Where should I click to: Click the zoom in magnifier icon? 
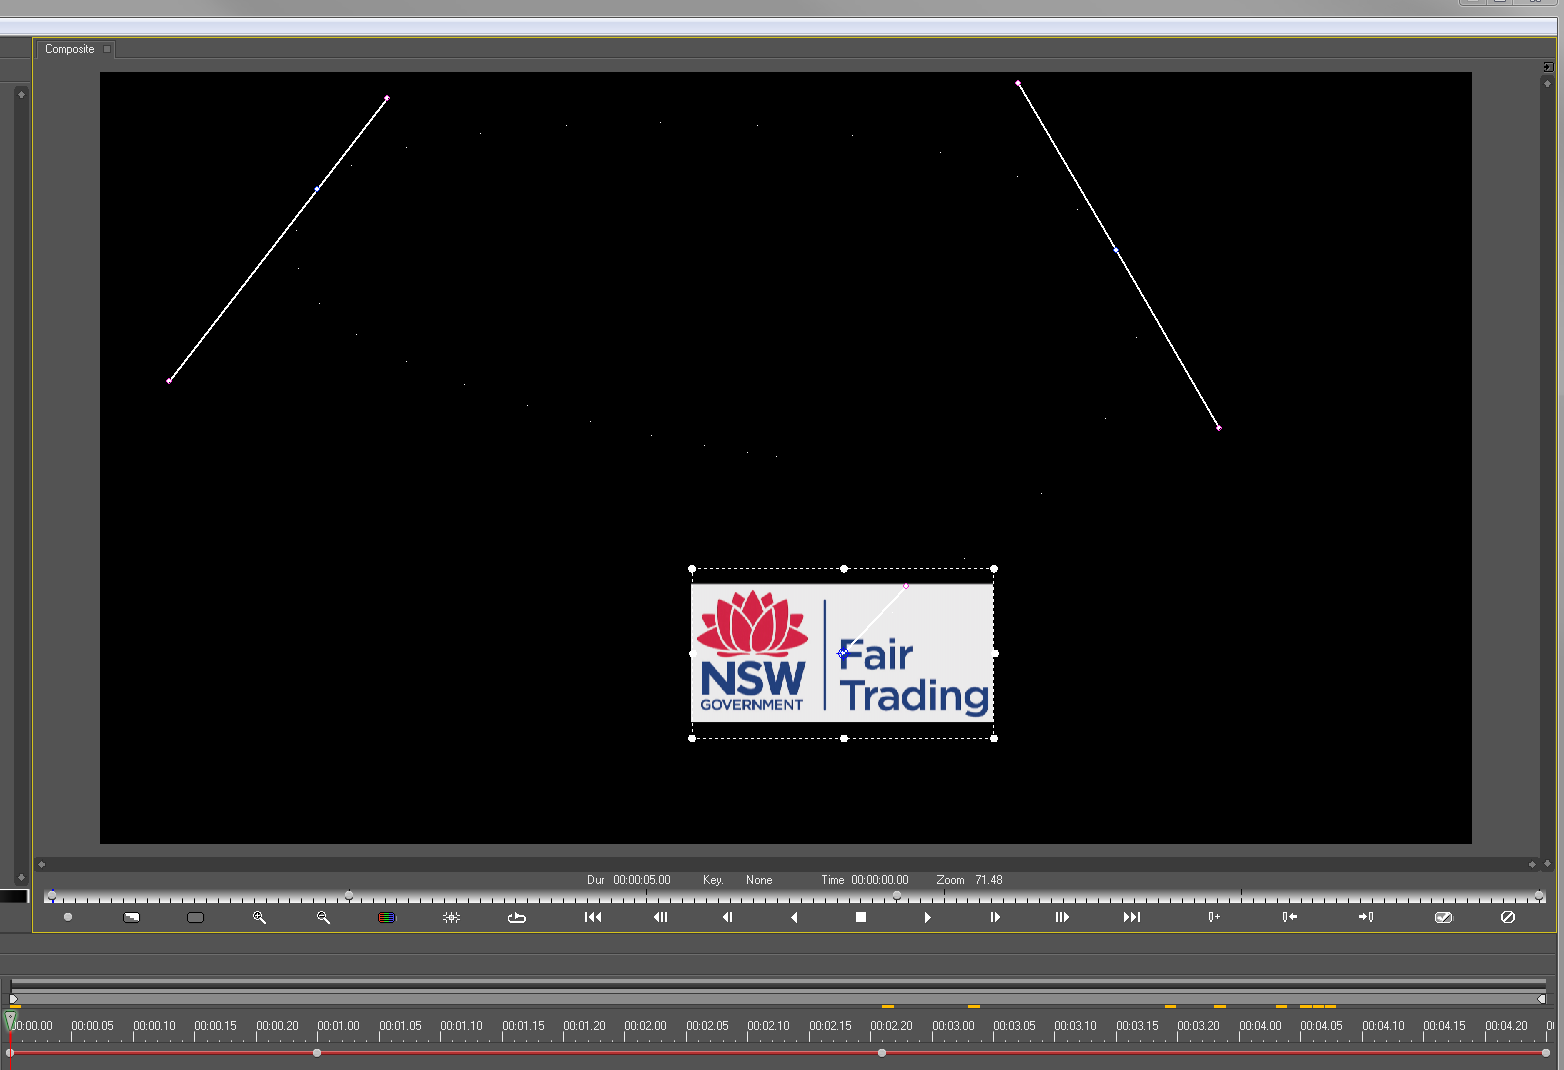[x=259, y=917]
